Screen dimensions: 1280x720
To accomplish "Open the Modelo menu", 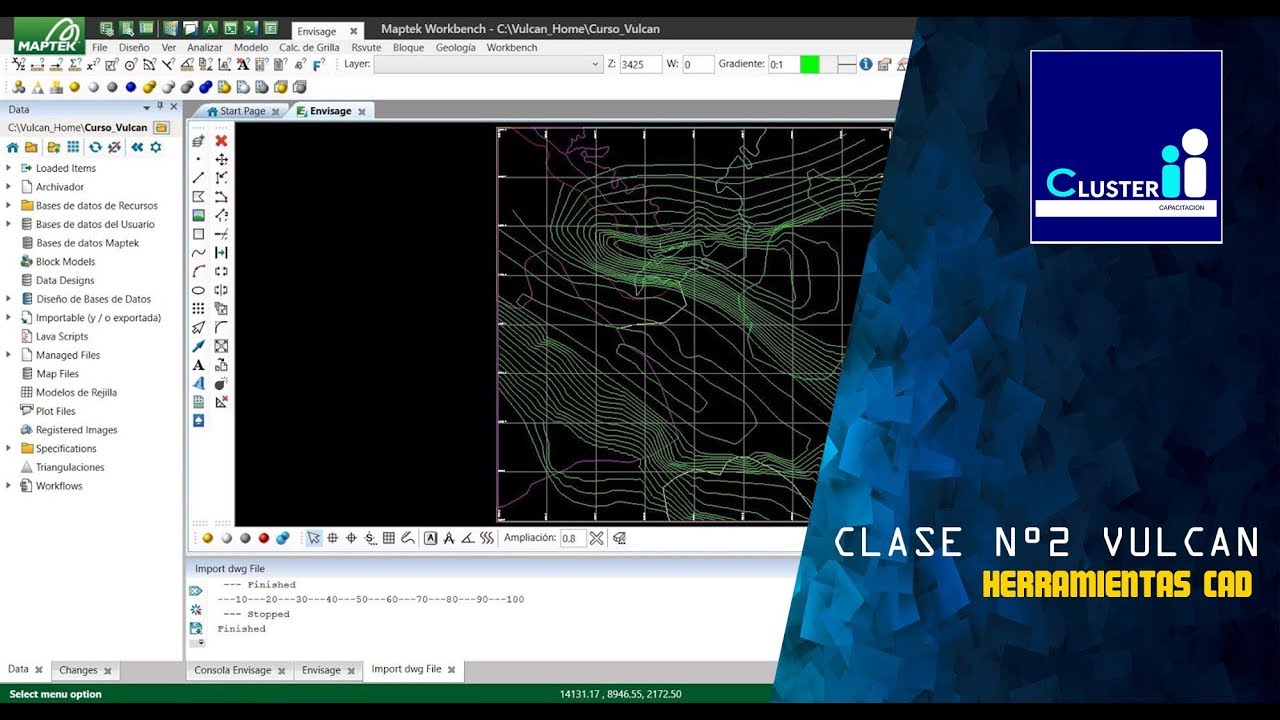I will (x=251, y=47).
